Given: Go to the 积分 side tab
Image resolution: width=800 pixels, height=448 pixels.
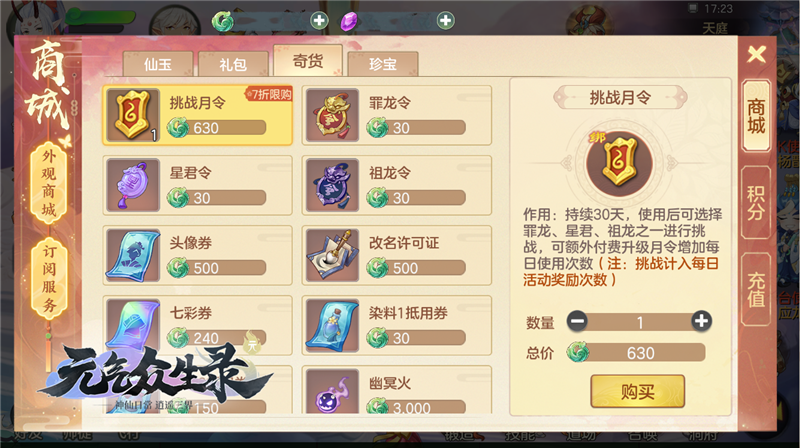Looking at the screenshot, I should [x=756, y=203].
